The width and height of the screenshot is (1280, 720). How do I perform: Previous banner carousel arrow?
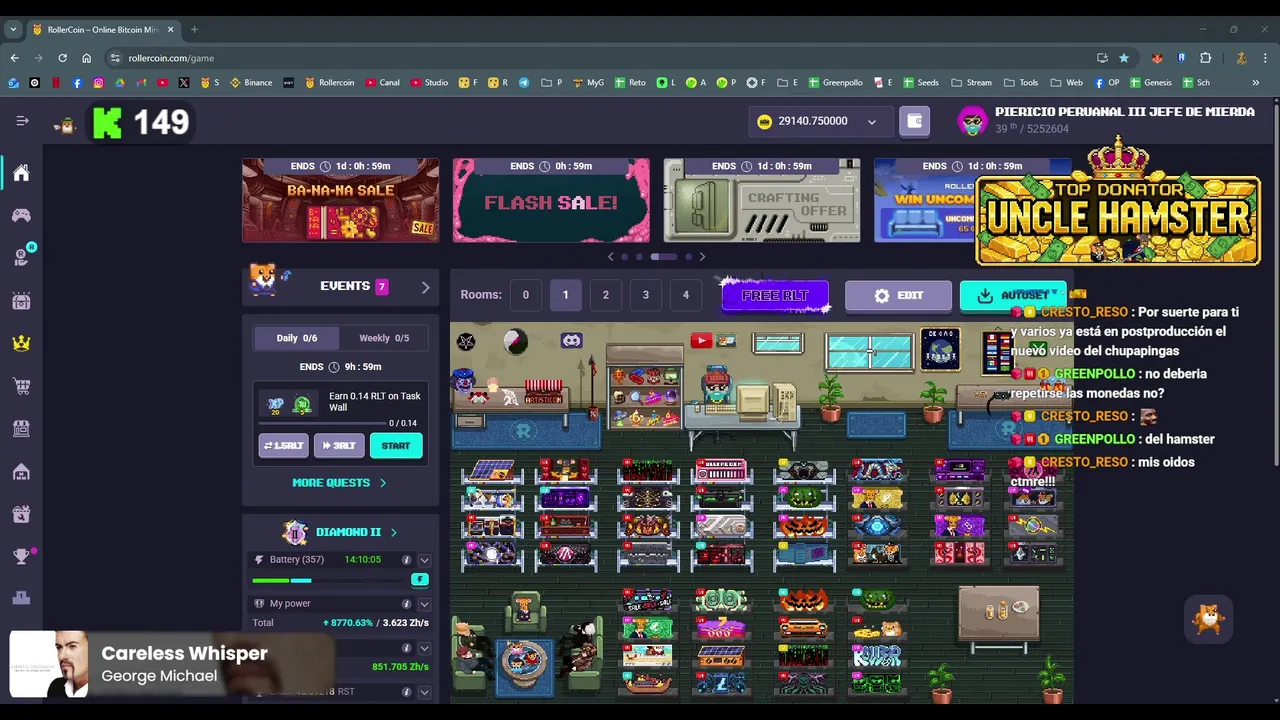pos(611,257)
